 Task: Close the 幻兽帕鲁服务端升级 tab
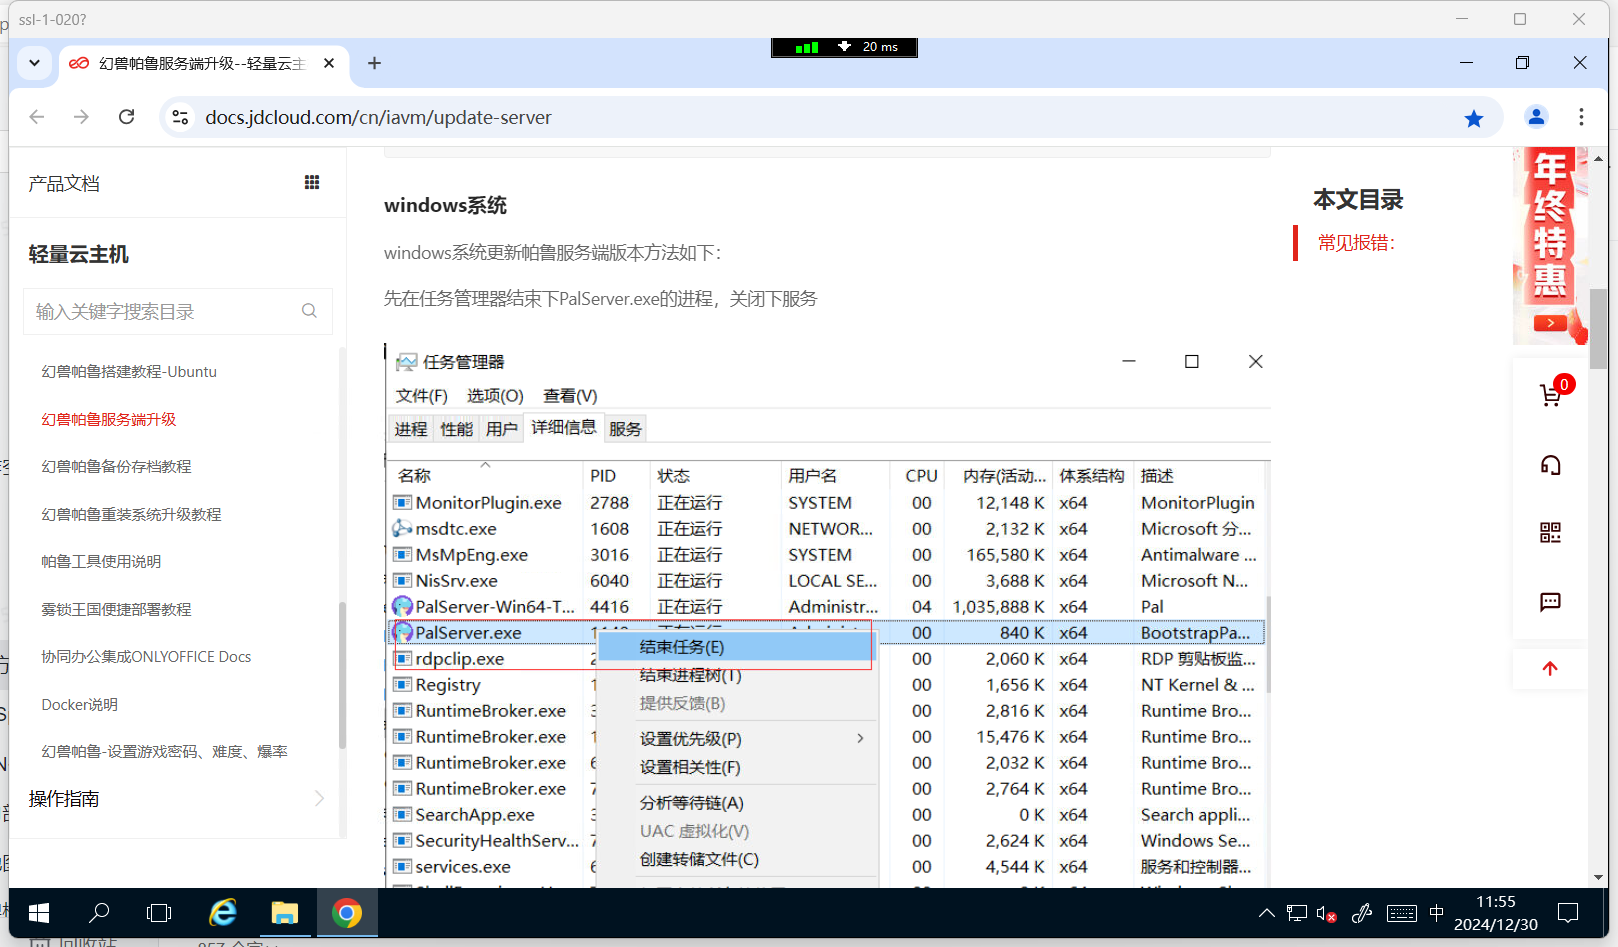coord(329,63)
